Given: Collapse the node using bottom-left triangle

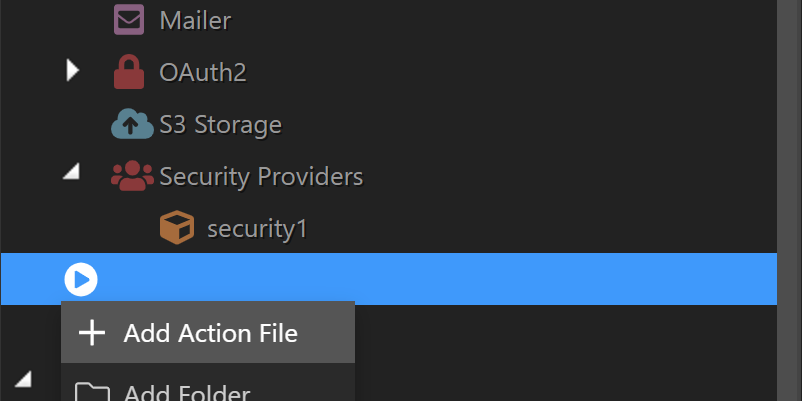Looking at the screenshot, I should coord(23,379).
